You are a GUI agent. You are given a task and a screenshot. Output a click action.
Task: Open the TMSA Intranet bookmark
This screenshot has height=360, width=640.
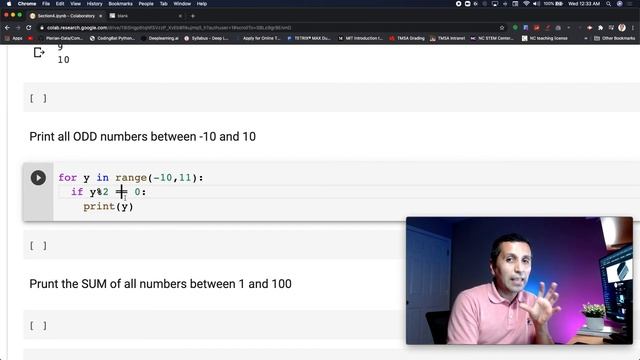pyautogui.click(x=447, y=38)
